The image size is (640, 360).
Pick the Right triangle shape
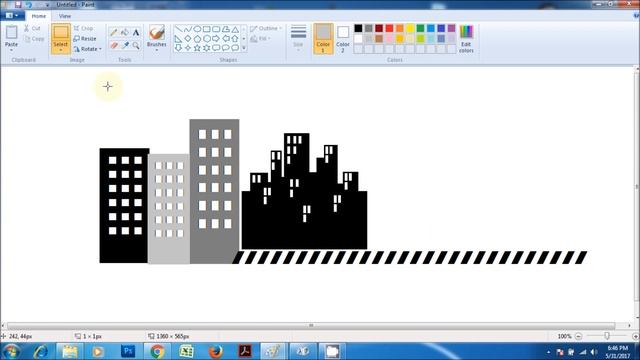[x=178, y=39]
